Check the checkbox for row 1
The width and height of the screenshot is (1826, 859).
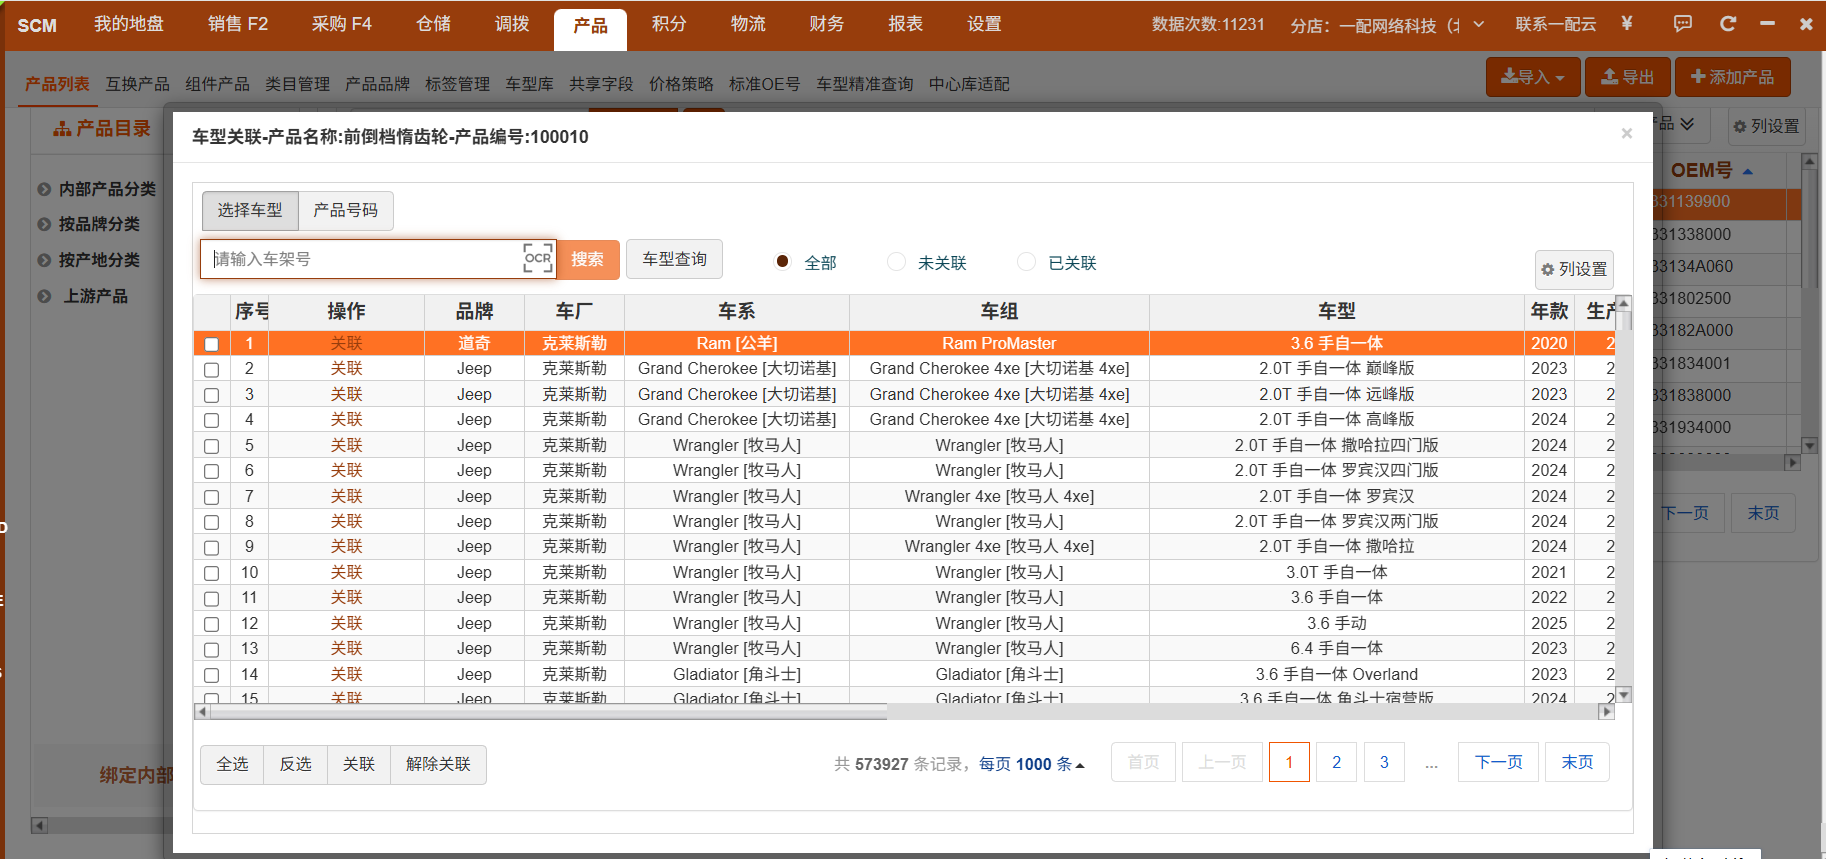coord(211,344)
